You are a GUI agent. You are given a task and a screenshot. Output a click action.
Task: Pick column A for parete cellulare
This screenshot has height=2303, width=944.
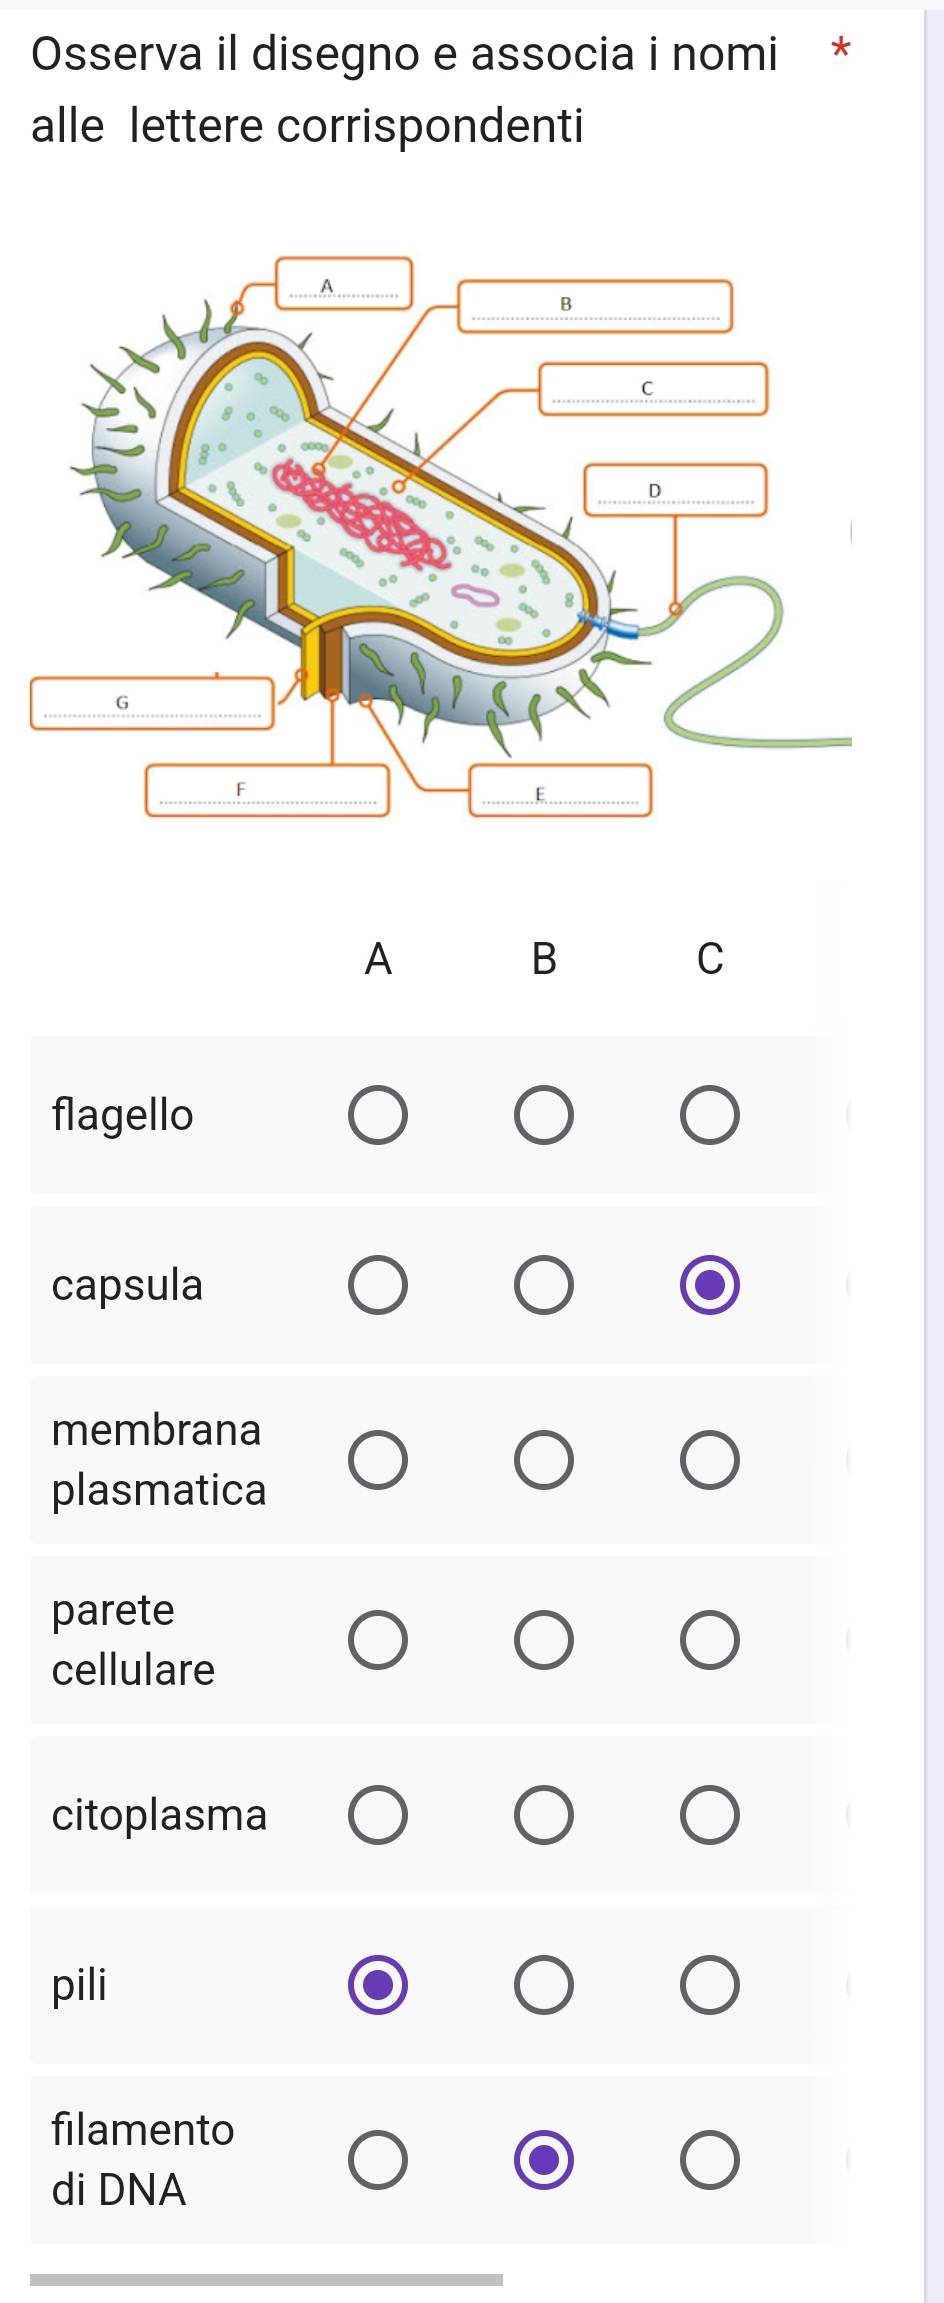click(378, 1640)
